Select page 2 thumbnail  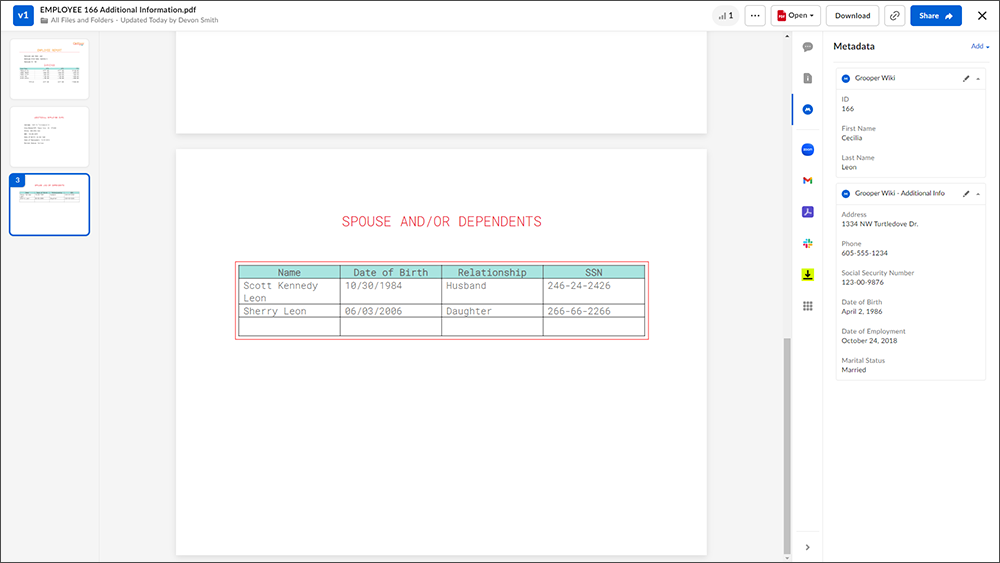50,136
